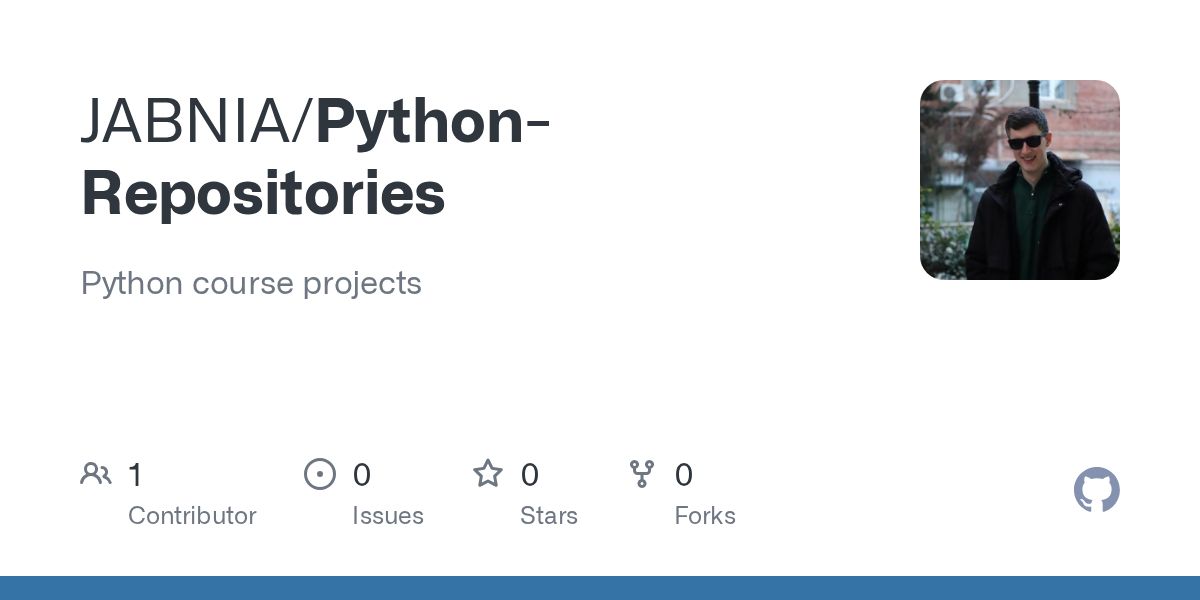Select the Stars label
Viewport: 1200px width, 600px height.
pos(549,516)
